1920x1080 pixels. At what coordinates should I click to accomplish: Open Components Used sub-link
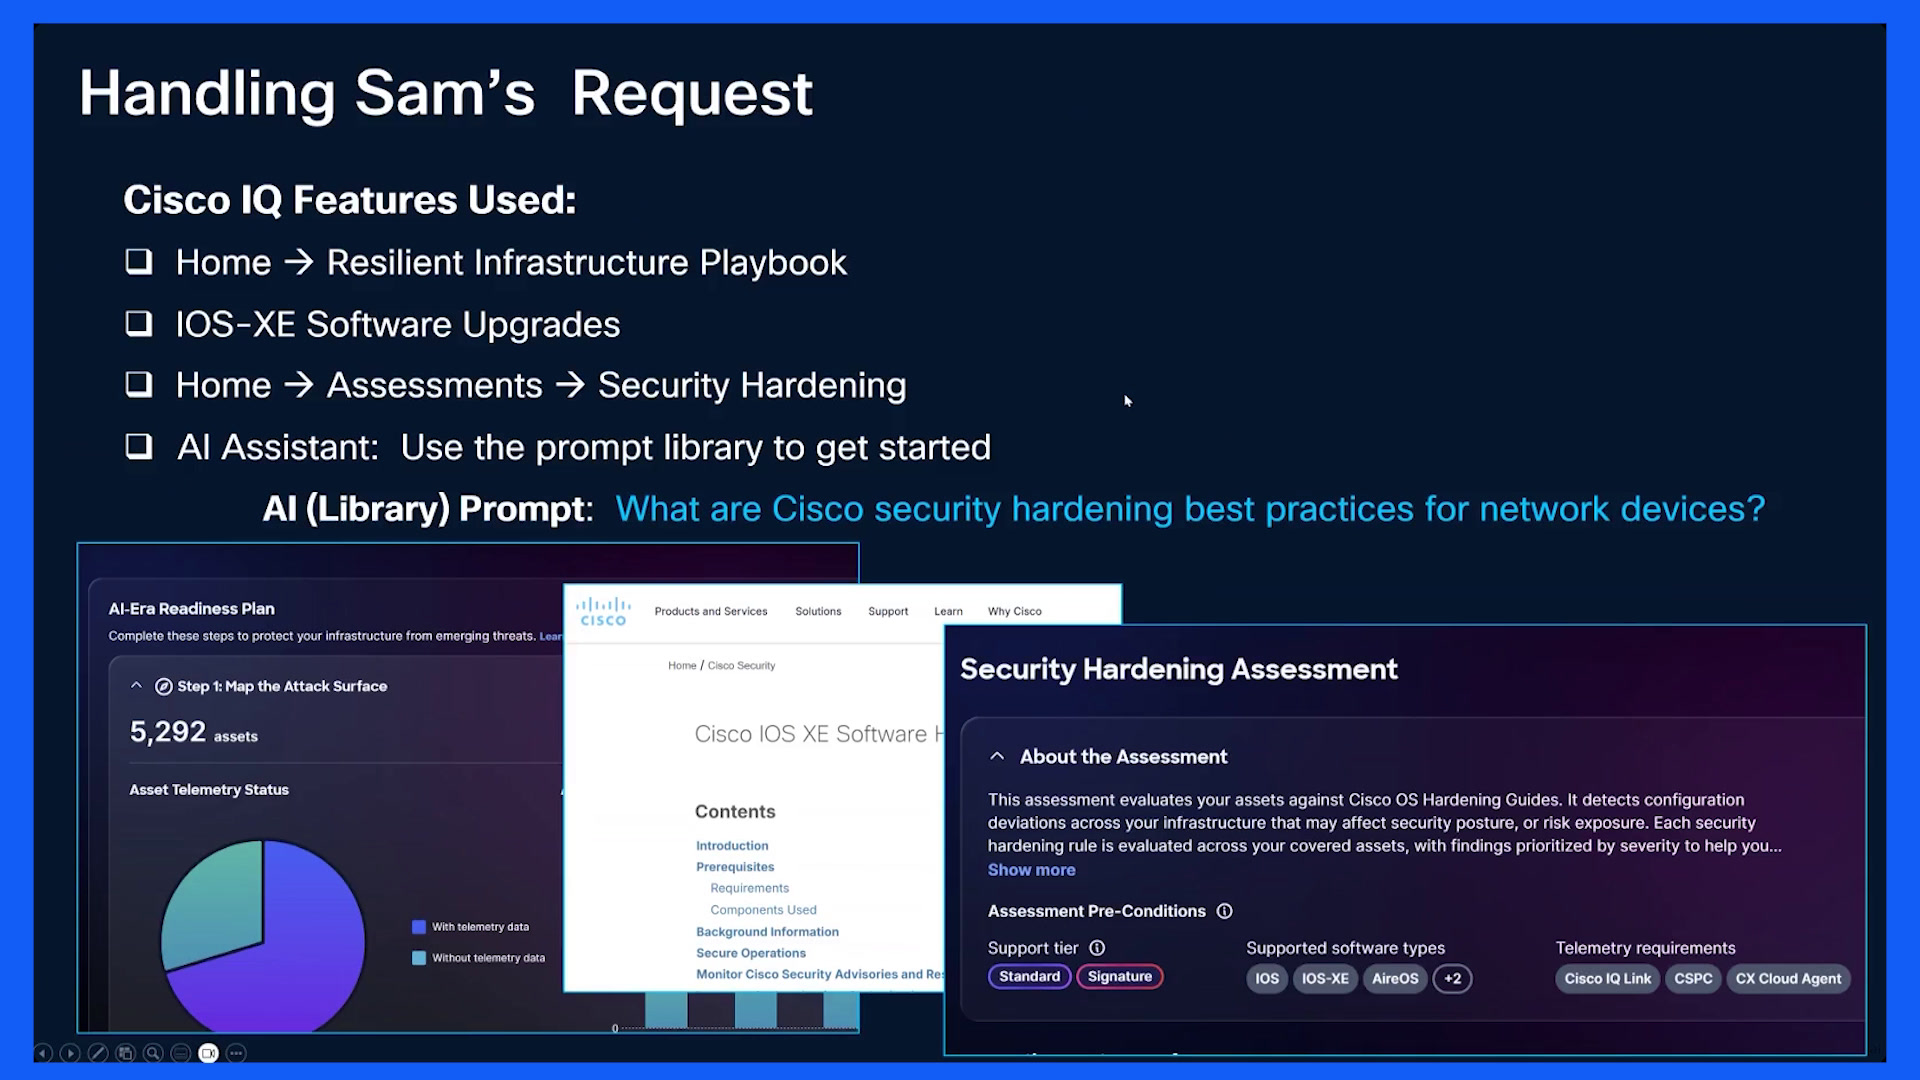[x=763, y=910]
